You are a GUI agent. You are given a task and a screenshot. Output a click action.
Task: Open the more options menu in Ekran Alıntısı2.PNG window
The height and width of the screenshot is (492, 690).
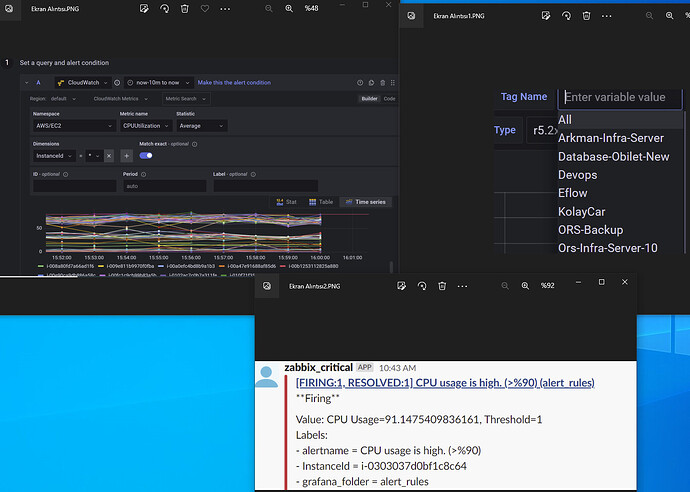(462, 286)
